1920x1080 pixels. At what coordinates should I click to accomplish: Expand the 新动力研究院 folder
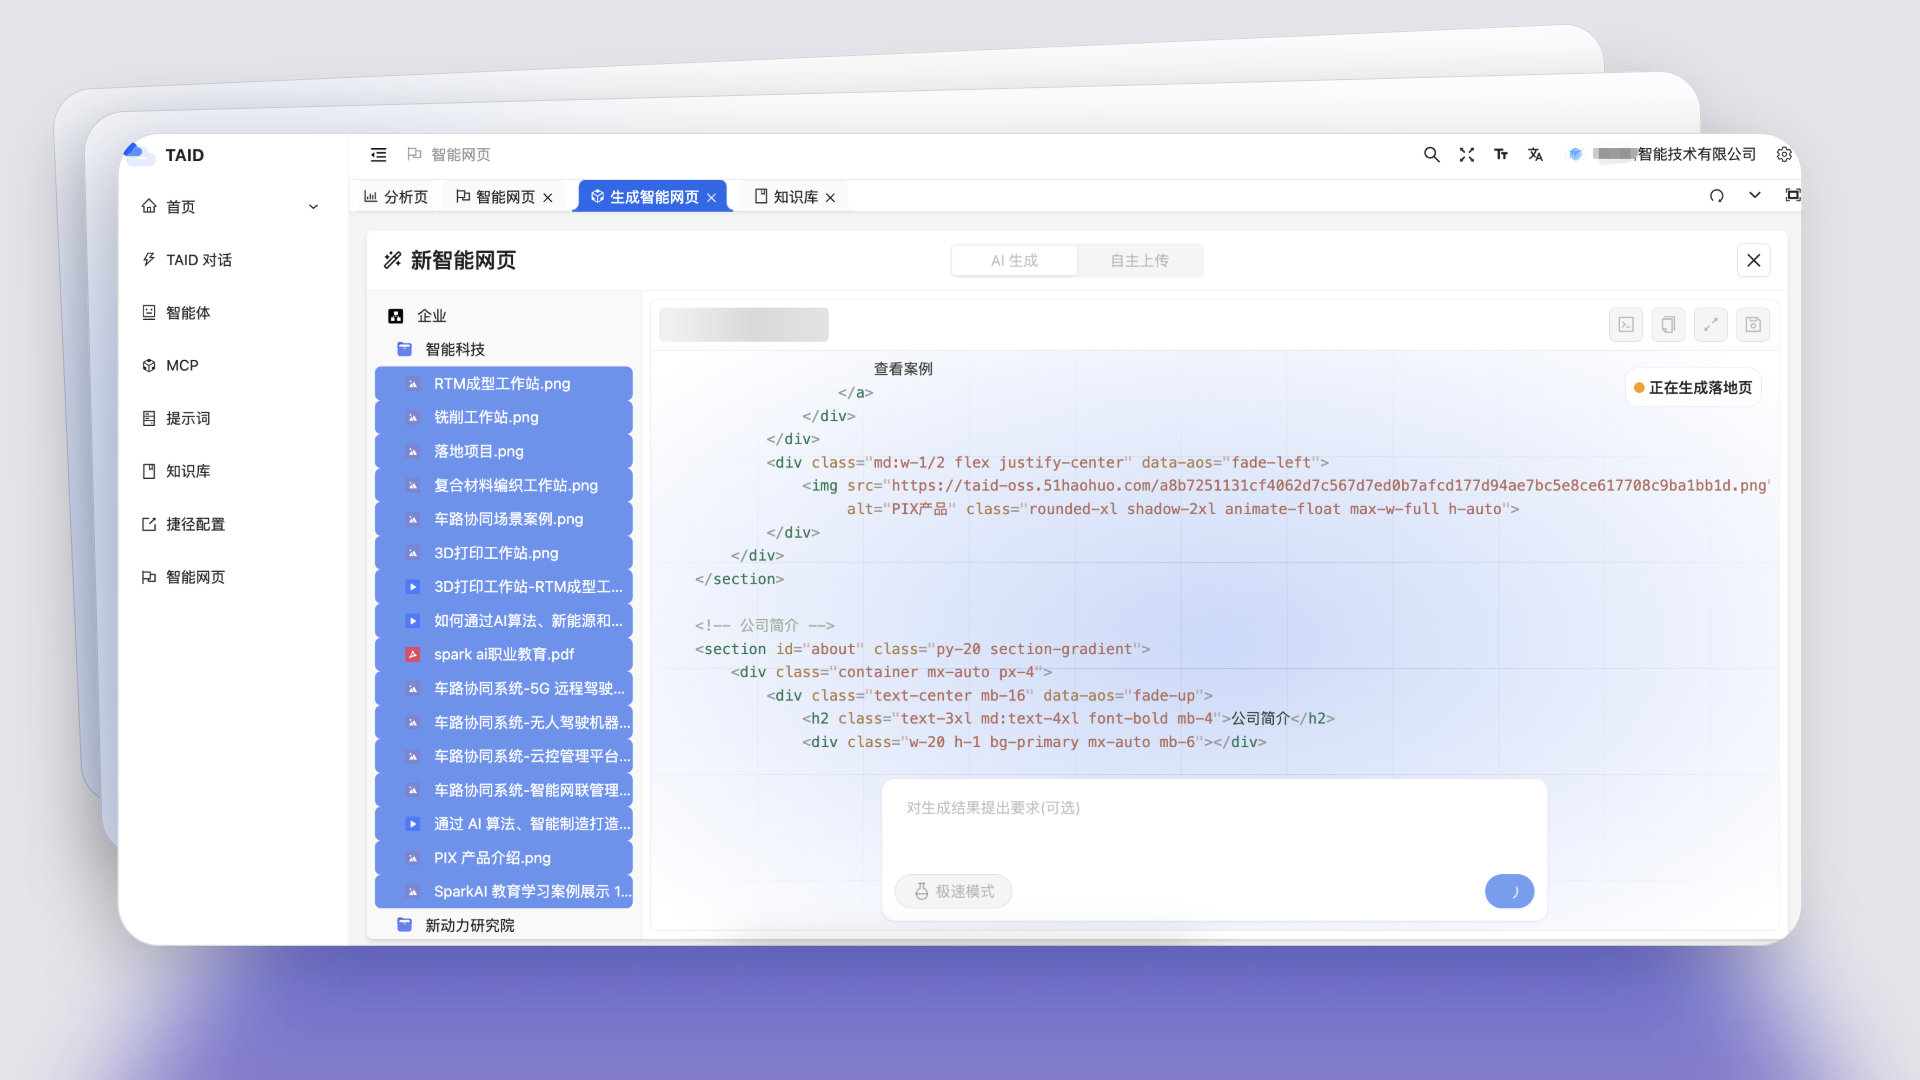(469, 926)
